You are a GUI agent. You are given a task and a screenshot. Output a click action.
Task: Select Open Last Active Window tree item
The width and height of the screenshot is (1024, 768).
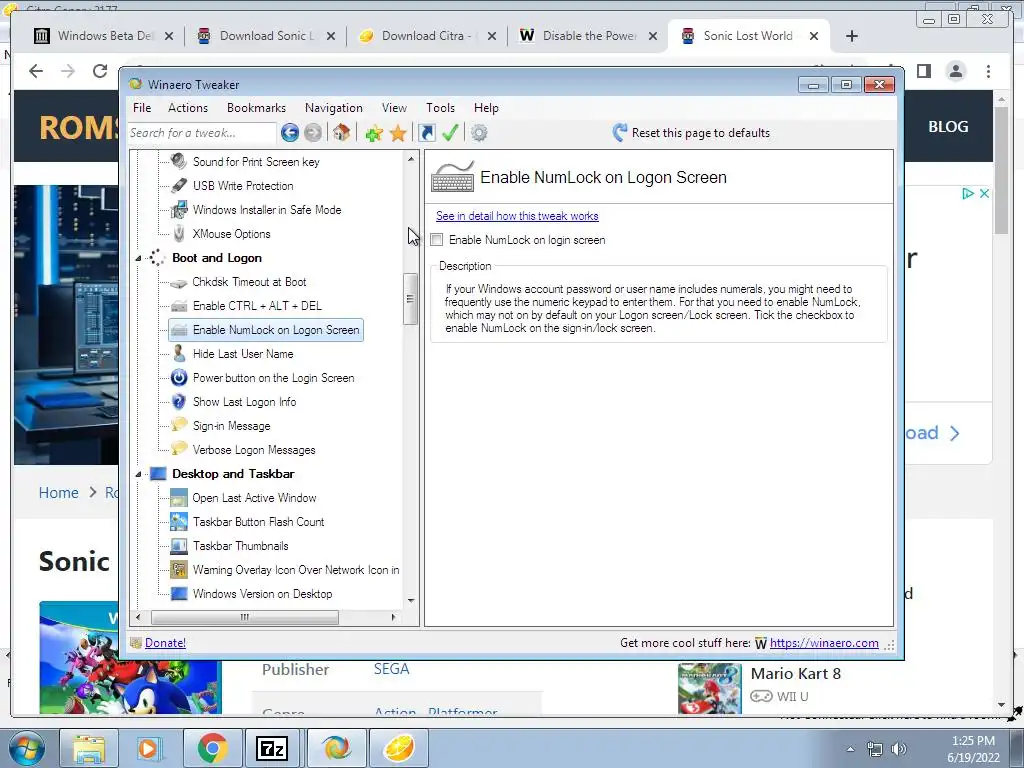(x=254, y=498)
